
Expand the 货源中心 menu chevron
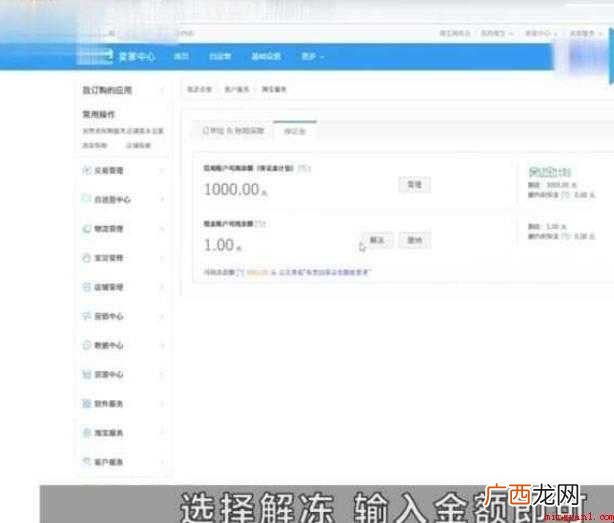pos(162,375)
